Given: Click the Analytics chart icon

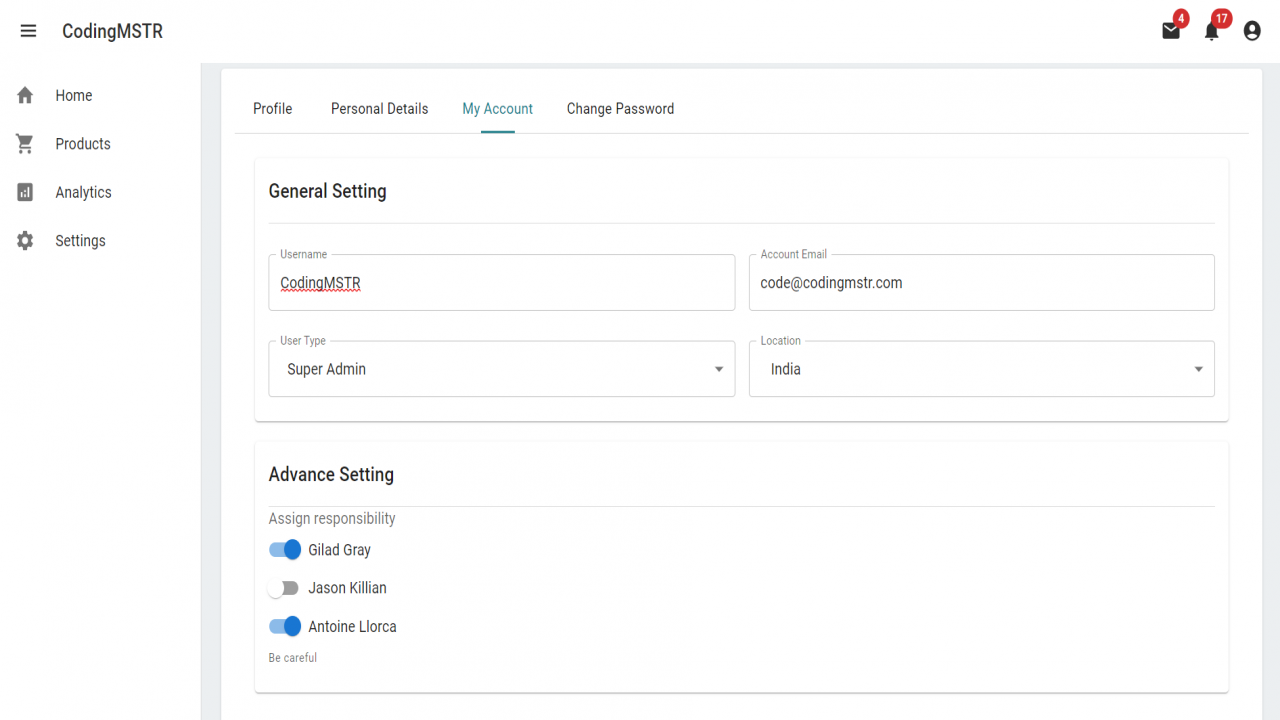Looking at the screenshot, I should coord(25,192).
